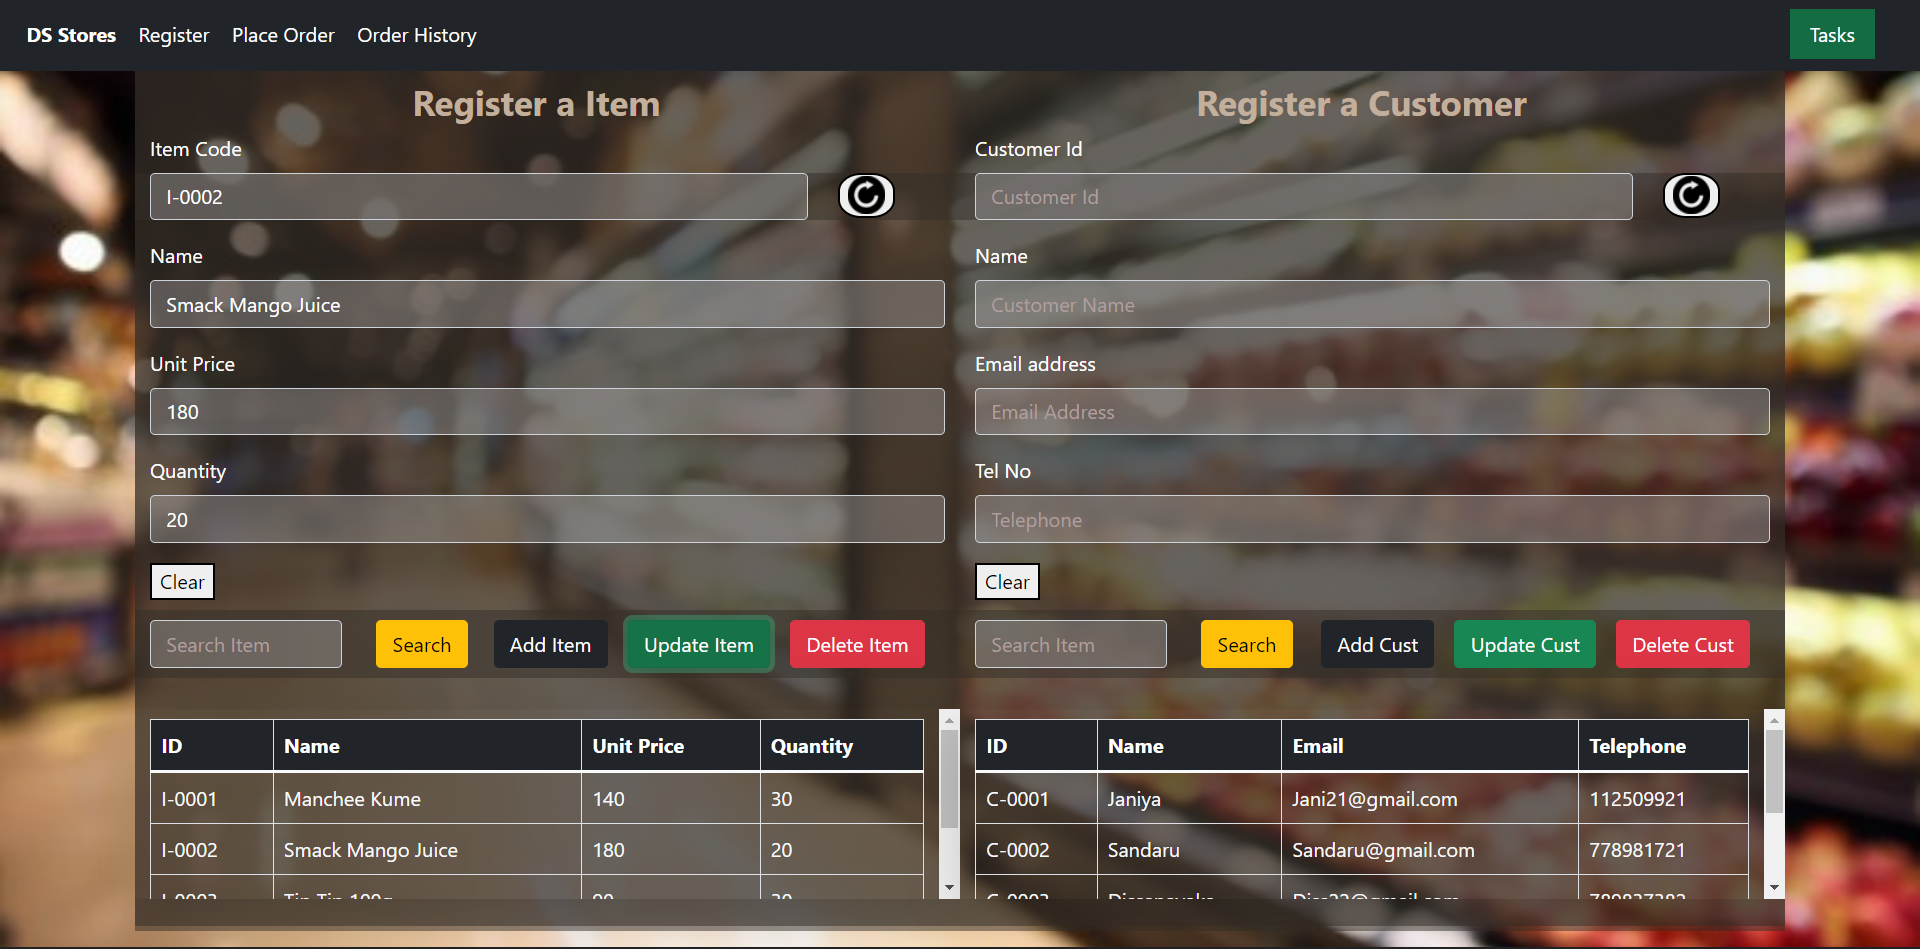Open the Register menu item

(174, 35)
